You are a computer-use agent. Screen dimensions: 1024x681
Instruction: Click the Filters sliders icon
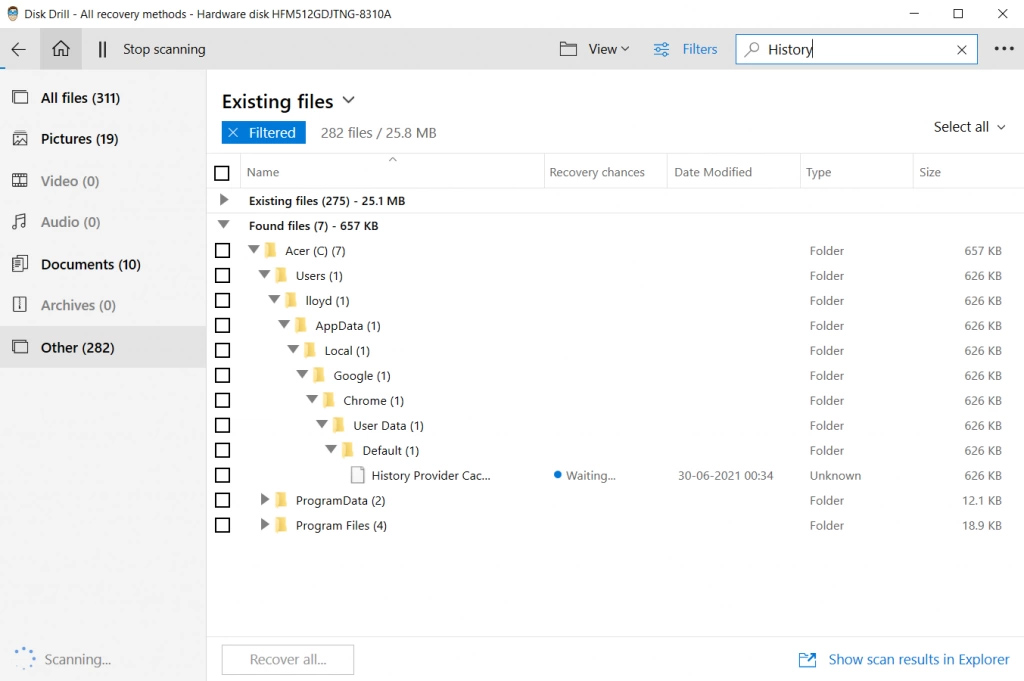pyautogui.click(x=662, y=49)
